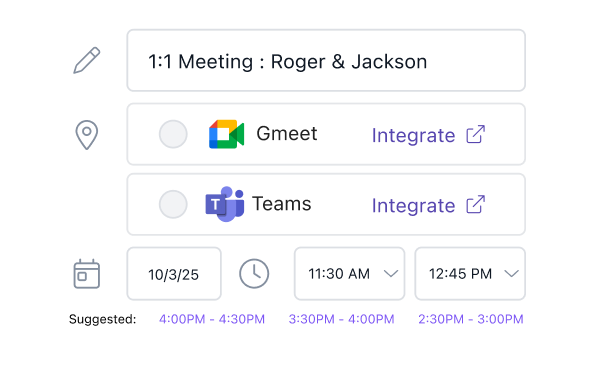Click the clock icon
The width and height of the screenshot is (596, 373).
point(254,274)
